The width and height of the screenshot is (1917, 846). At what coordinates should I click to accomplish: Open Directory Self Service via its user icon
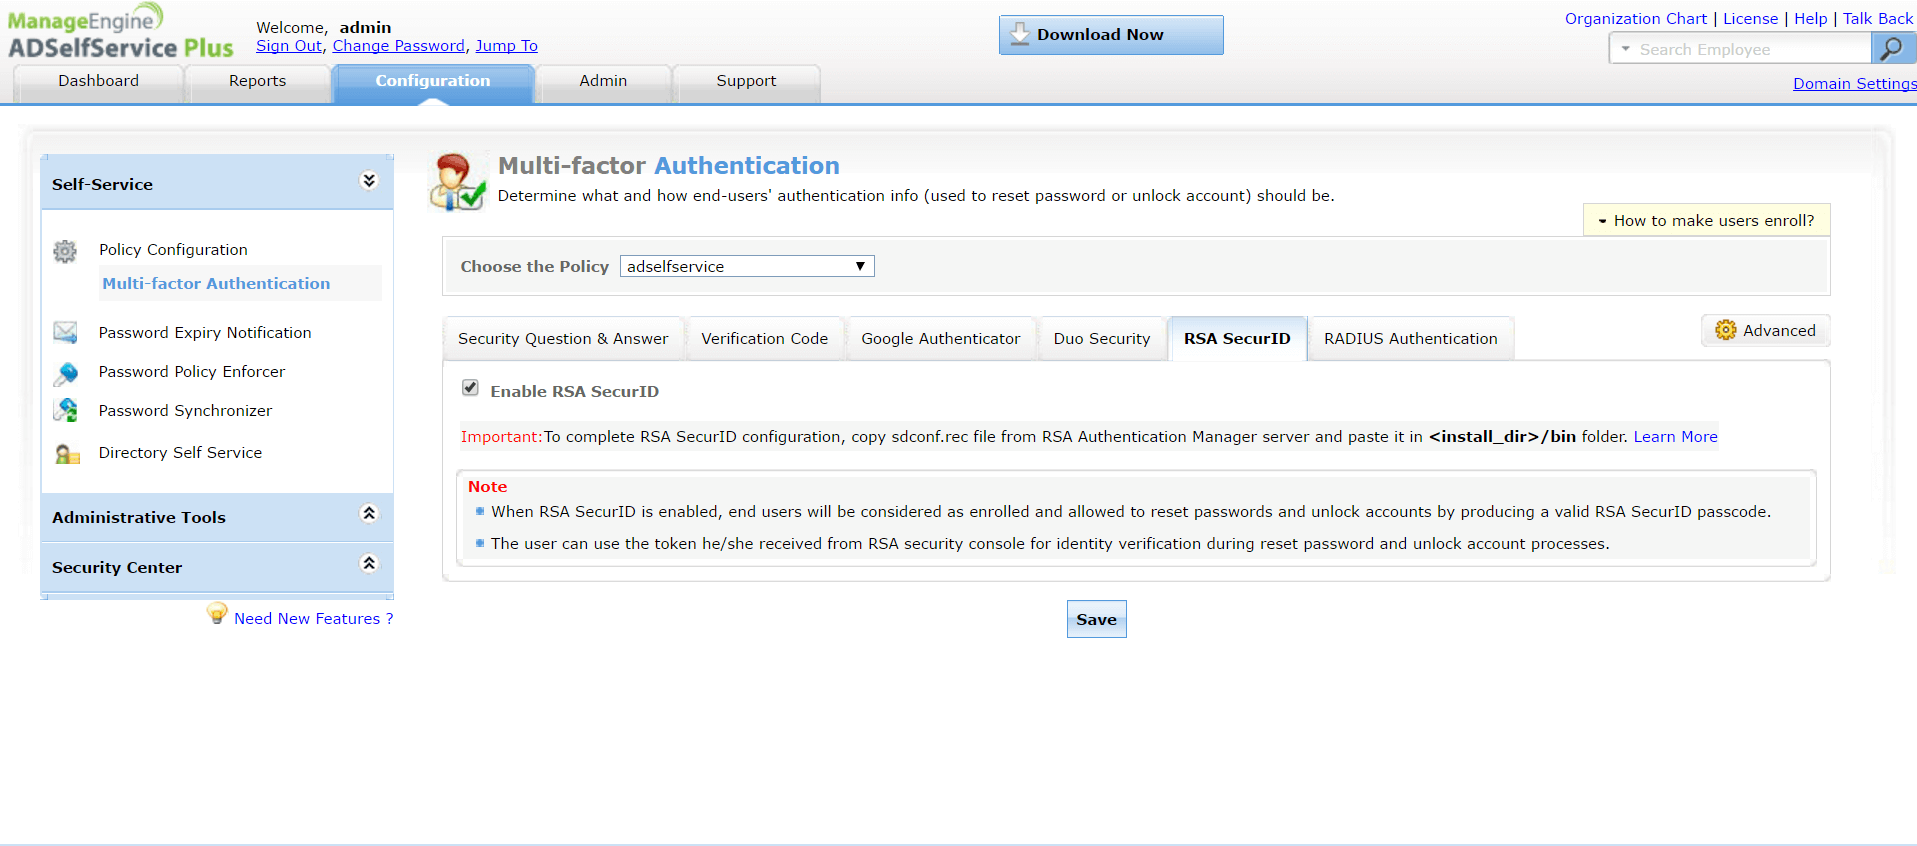(x=65, y=452)
